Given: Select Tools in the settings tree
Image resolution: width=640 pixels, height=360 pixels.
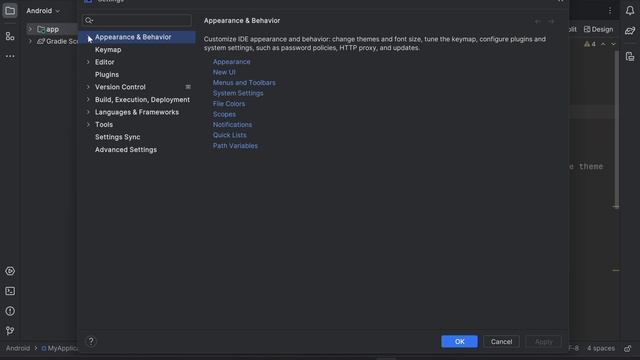Looking at the screenshot, I should [104, 124].
